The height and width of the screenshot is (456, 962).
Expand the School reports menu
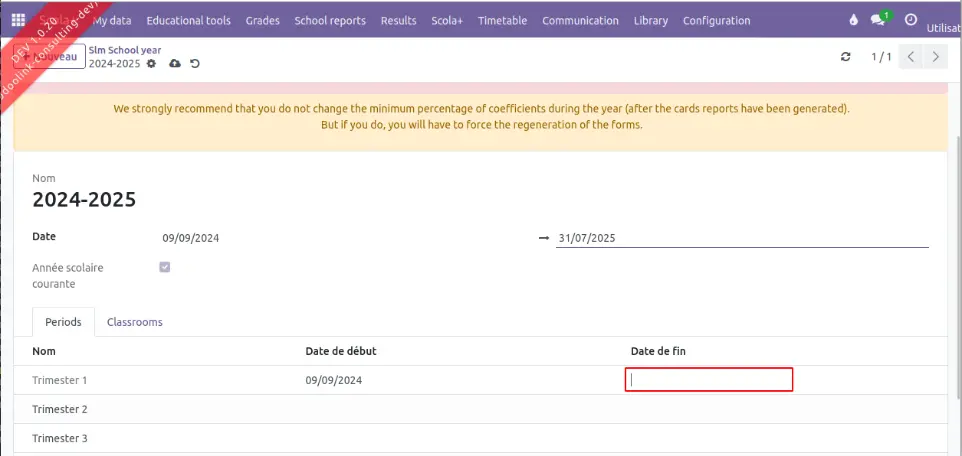(x=330, y=20)
